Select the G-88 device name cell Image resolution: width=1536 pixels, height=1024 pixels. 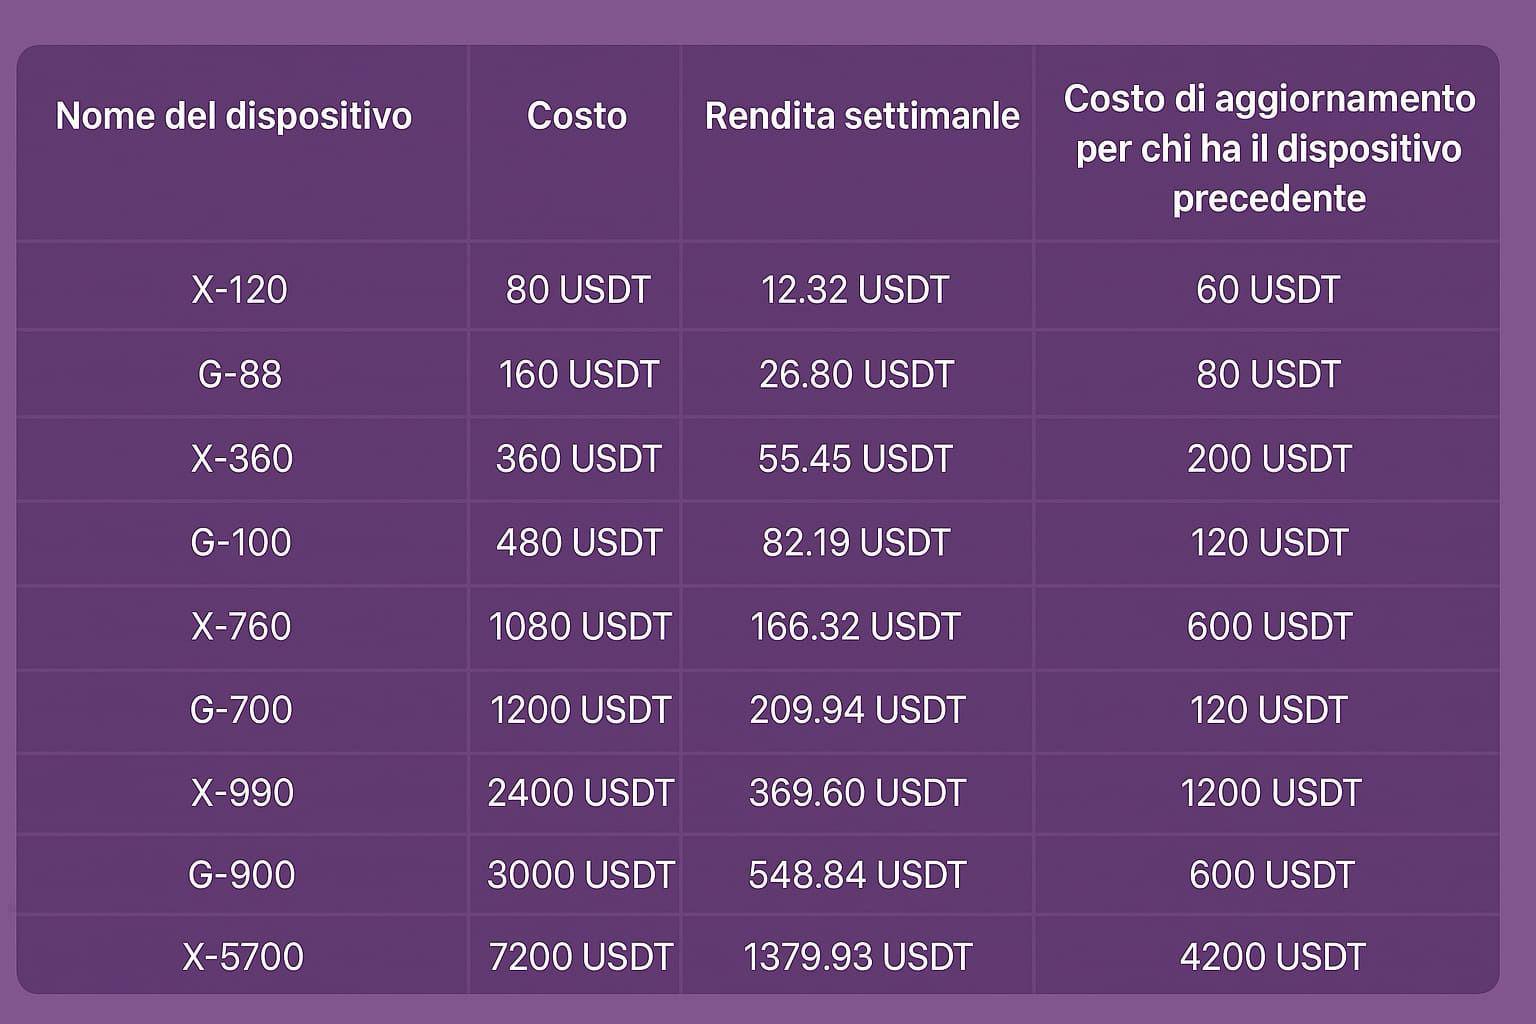[x=240, y=374]
